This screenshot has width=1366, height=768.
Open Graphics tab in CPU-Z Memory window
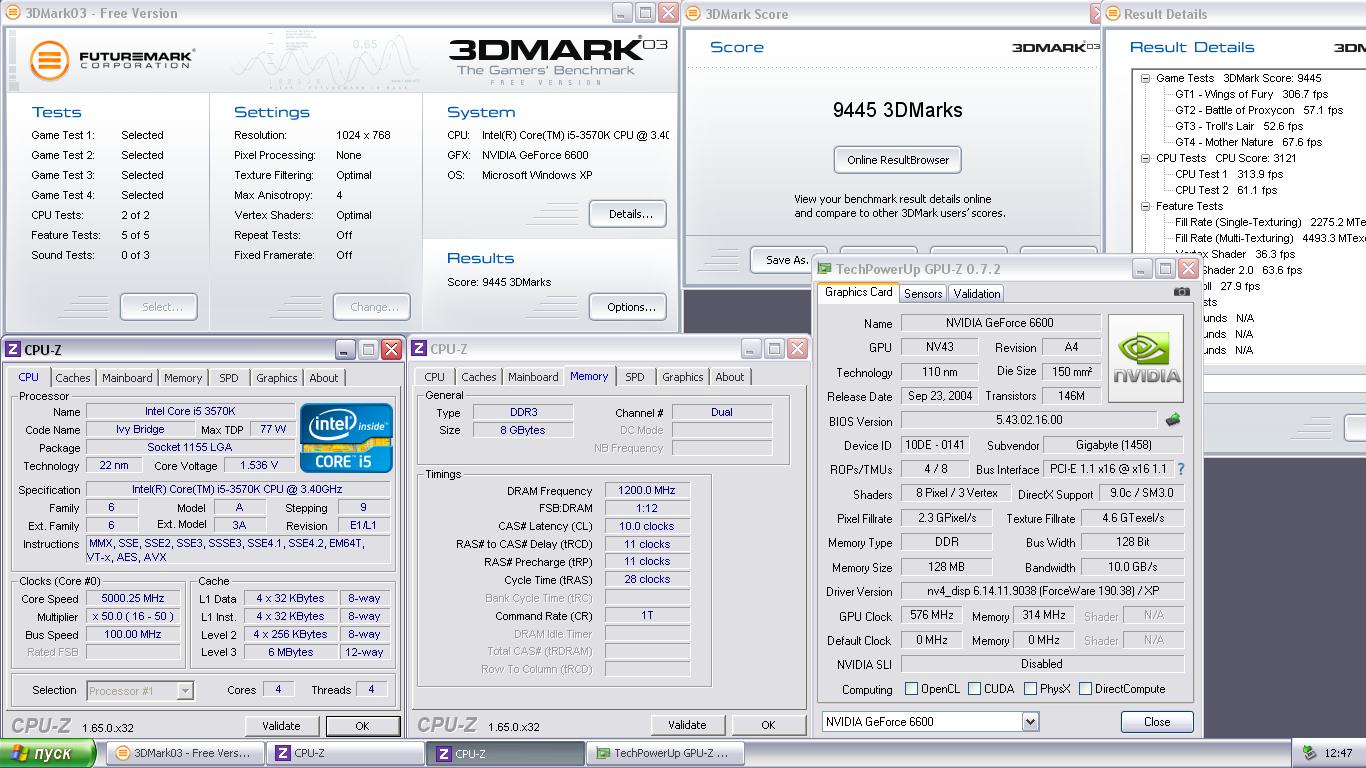point(683,377)
